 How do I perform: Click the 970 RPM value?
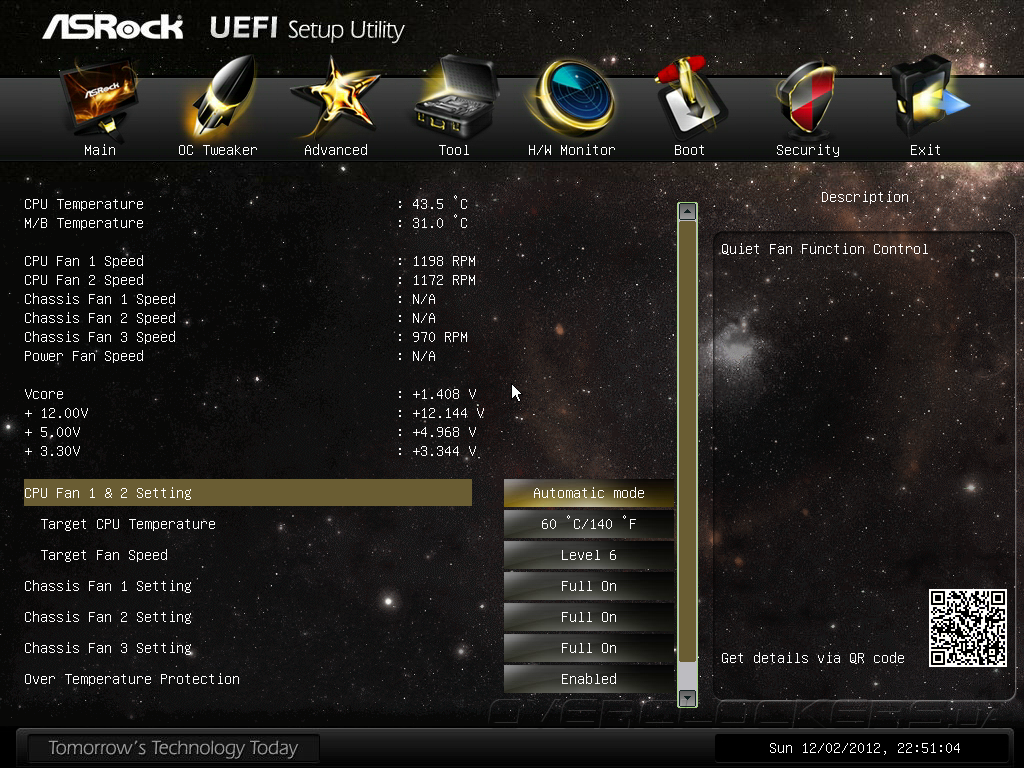point(440,337)
